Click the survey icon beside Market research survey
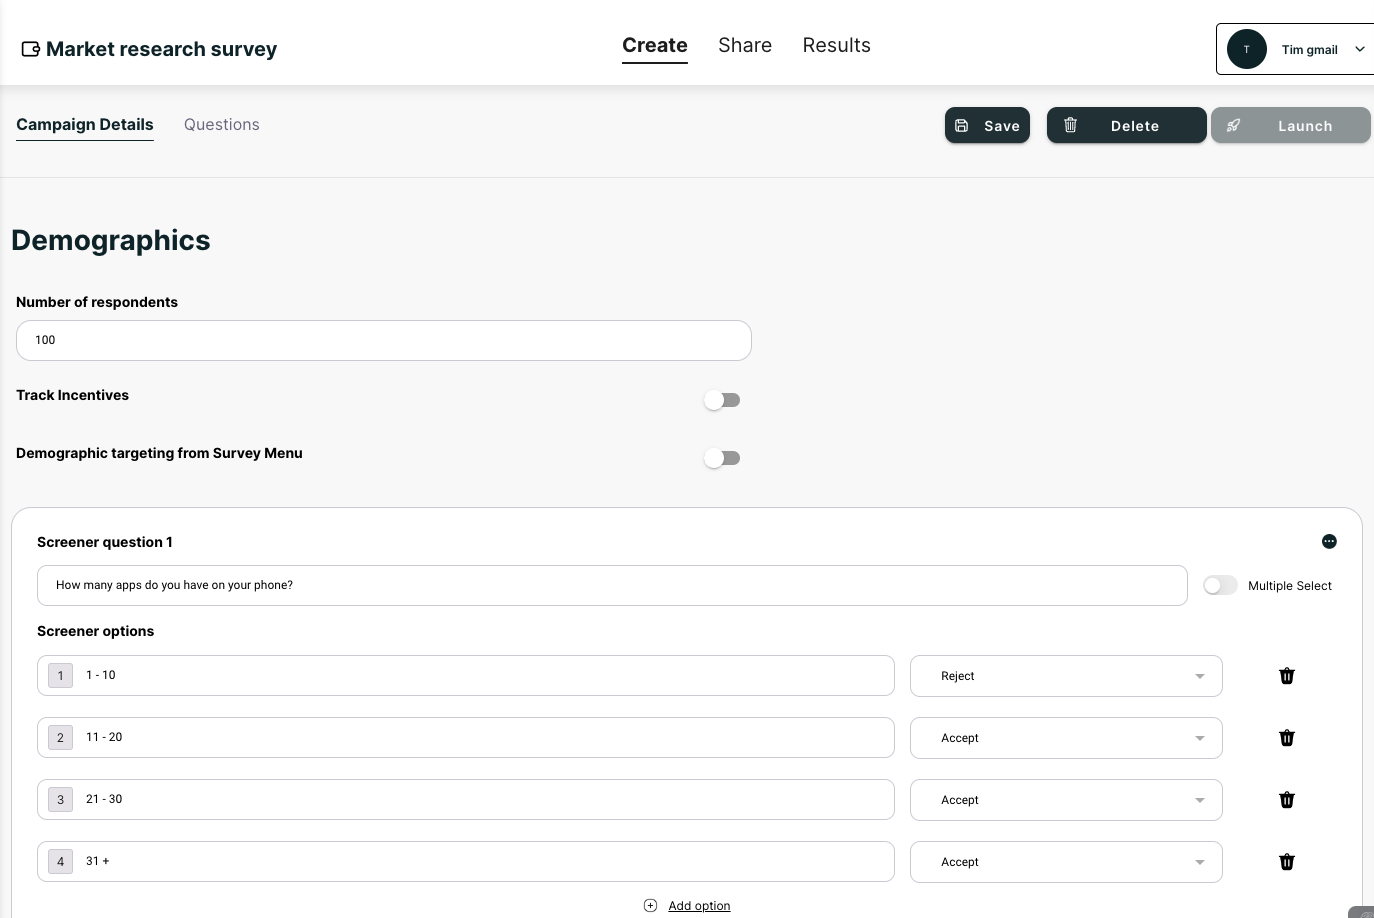This screenshot has height=918, width=1374. click(31, 49)
